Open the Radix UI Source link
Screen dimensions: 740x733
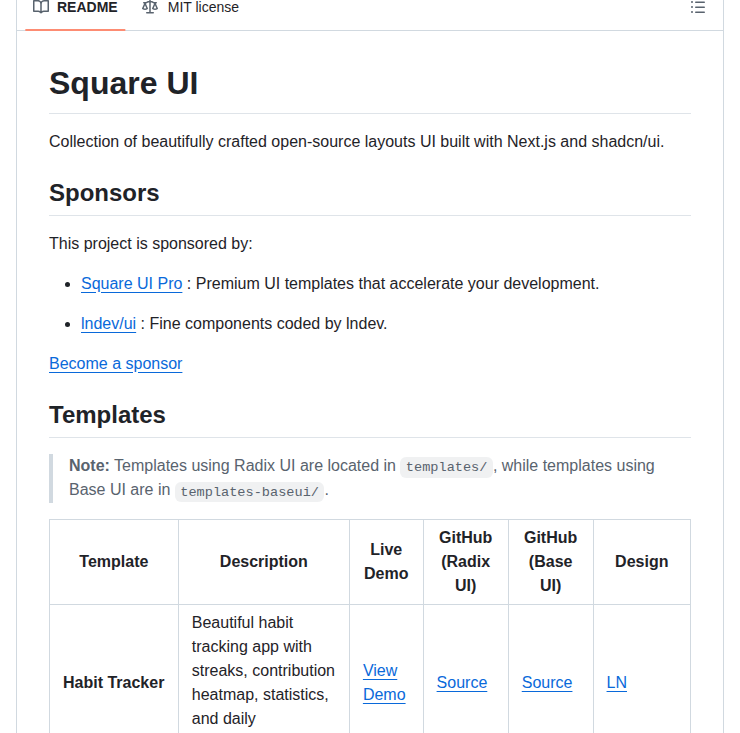462,682
